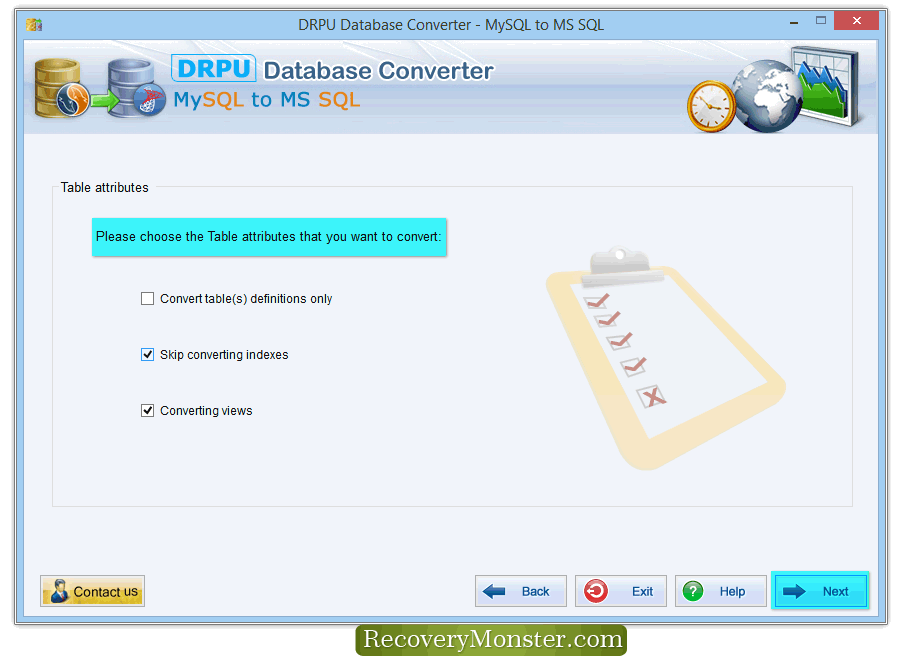Click the MySQL database cylinder icon

[59, 88]
